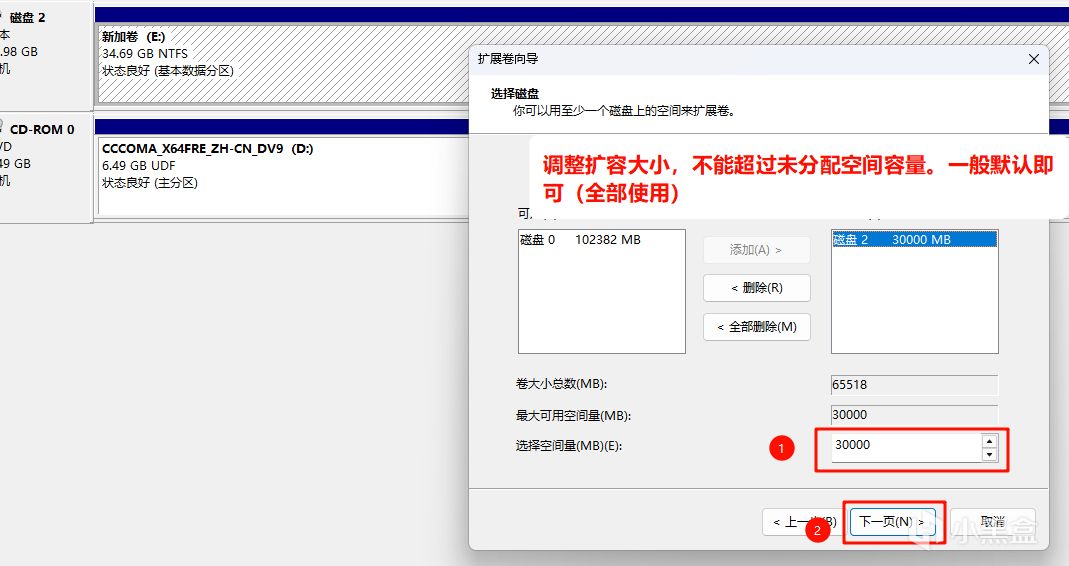Decrease space amount with down spinner arrow
This screenshot has width=1069, height=566.
coord(989,455)
